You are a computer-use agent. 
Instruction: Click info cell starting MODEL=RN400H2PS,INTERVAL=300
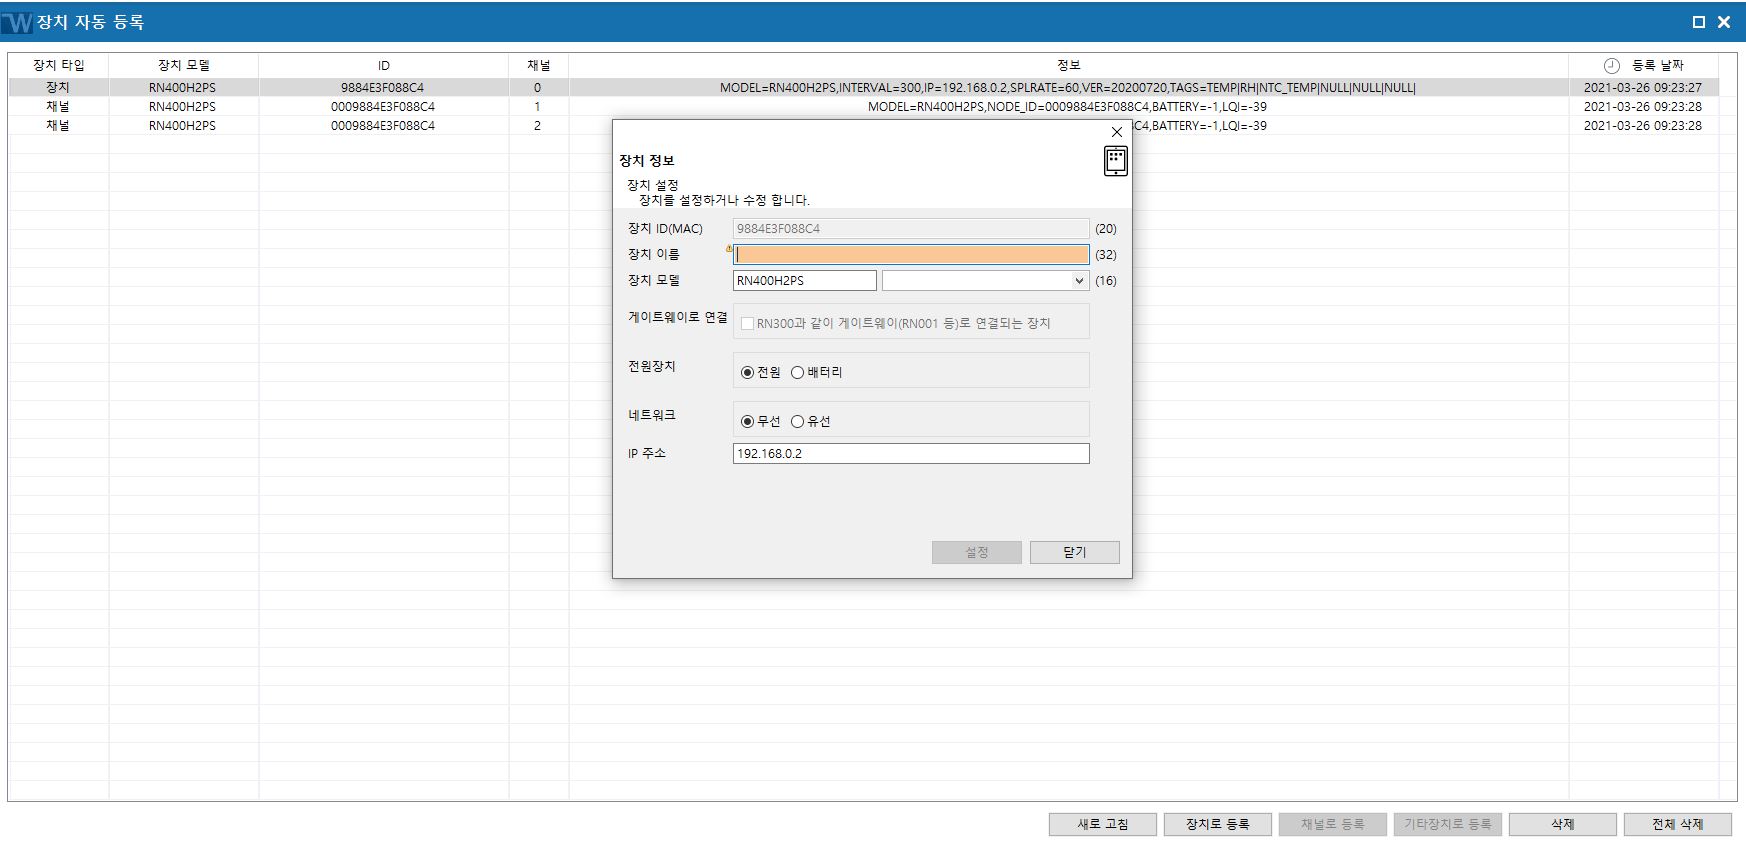click(x=1068, y=88)
